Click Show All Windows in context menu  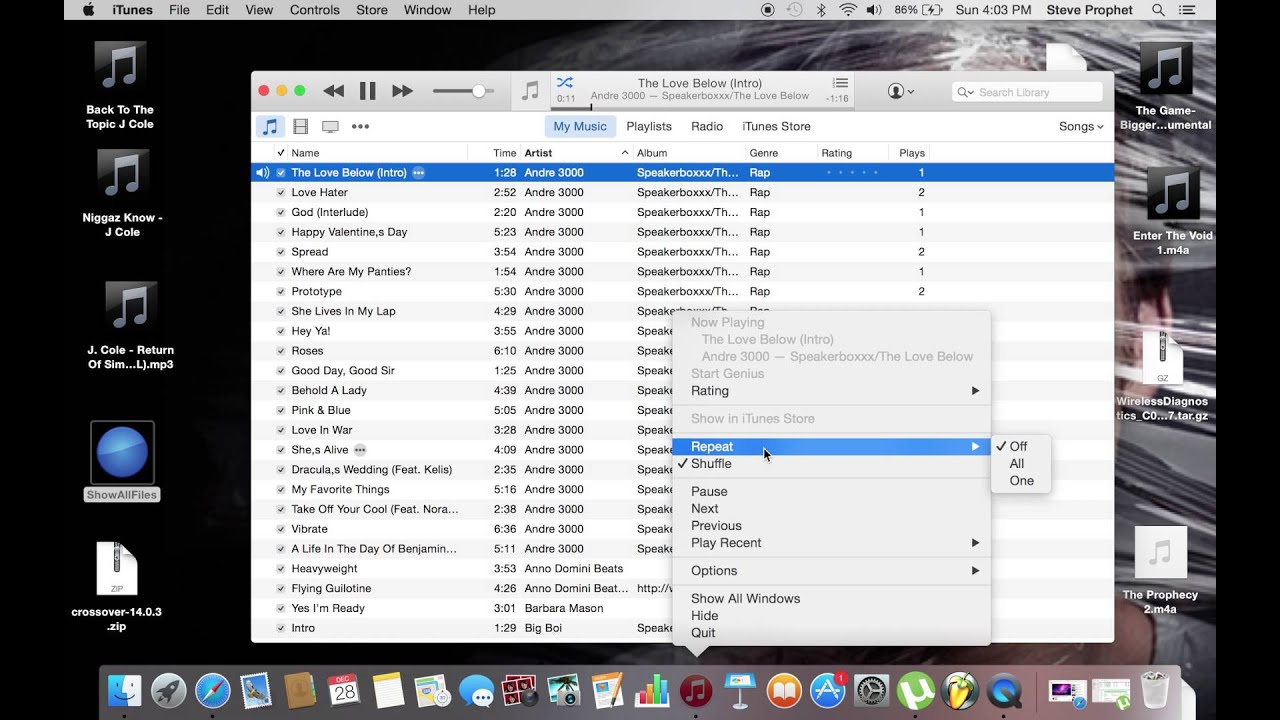click(x=831, y=599)
